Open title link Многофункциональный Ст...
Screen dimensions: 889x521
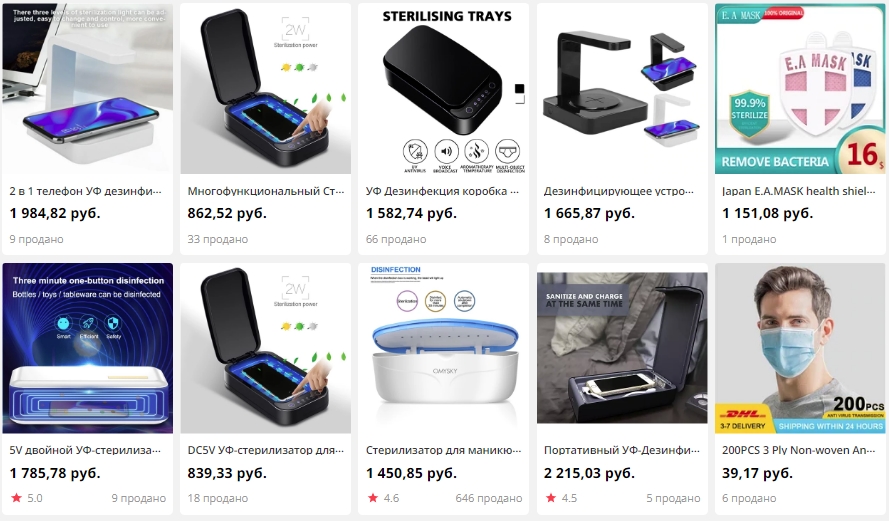266,191
